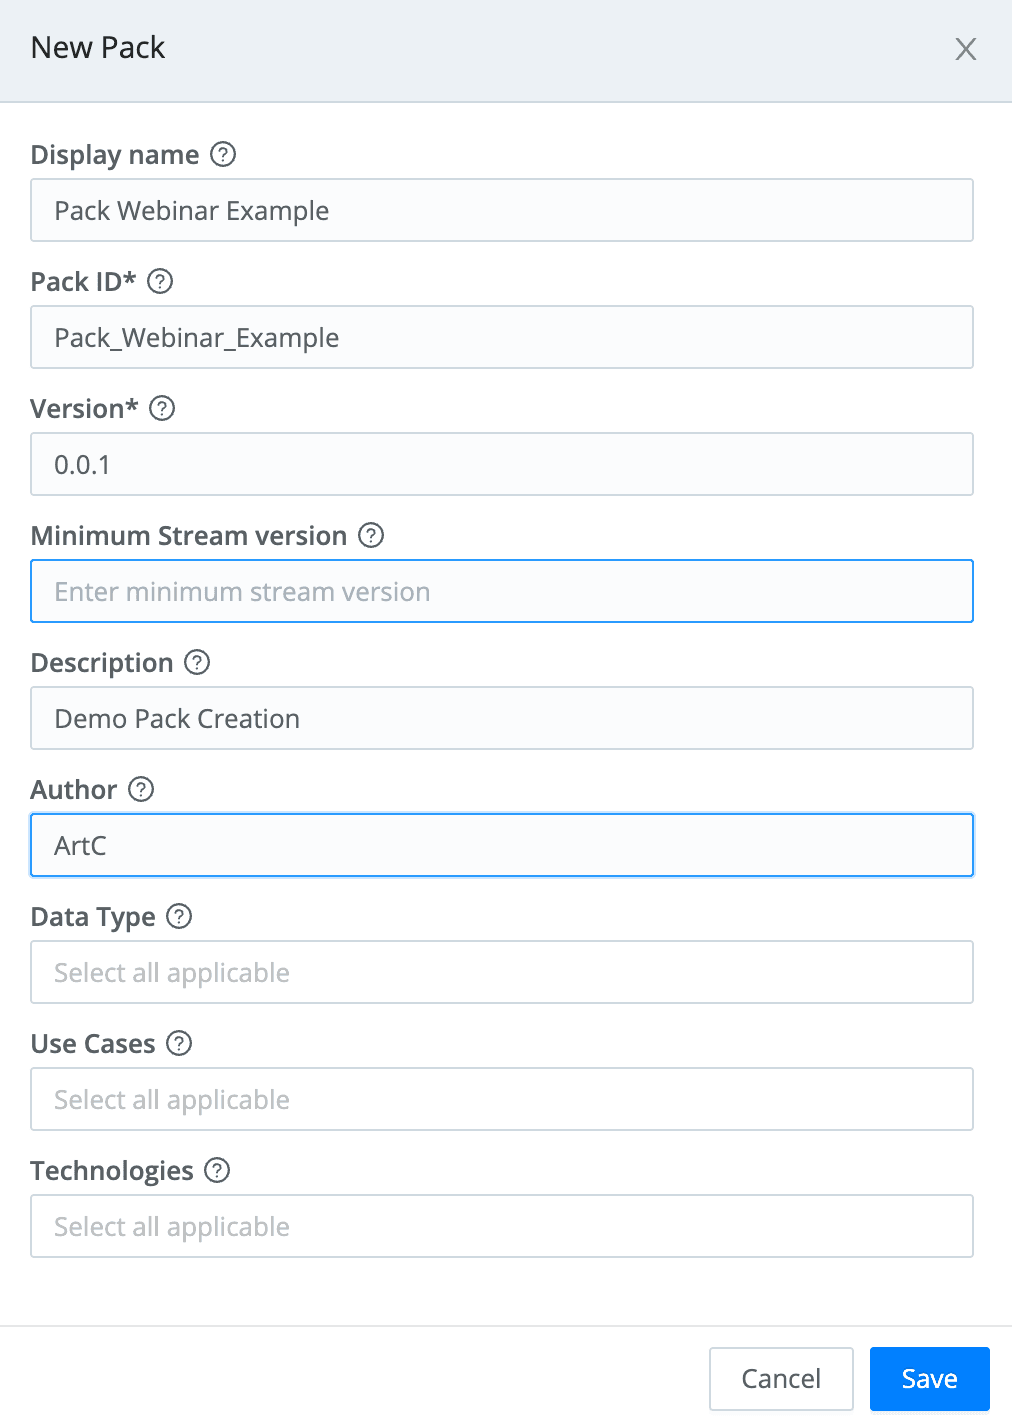Click the Use Cases help icon
The height and width of the screenshot is (1426, 1012).
(179, 1044)
